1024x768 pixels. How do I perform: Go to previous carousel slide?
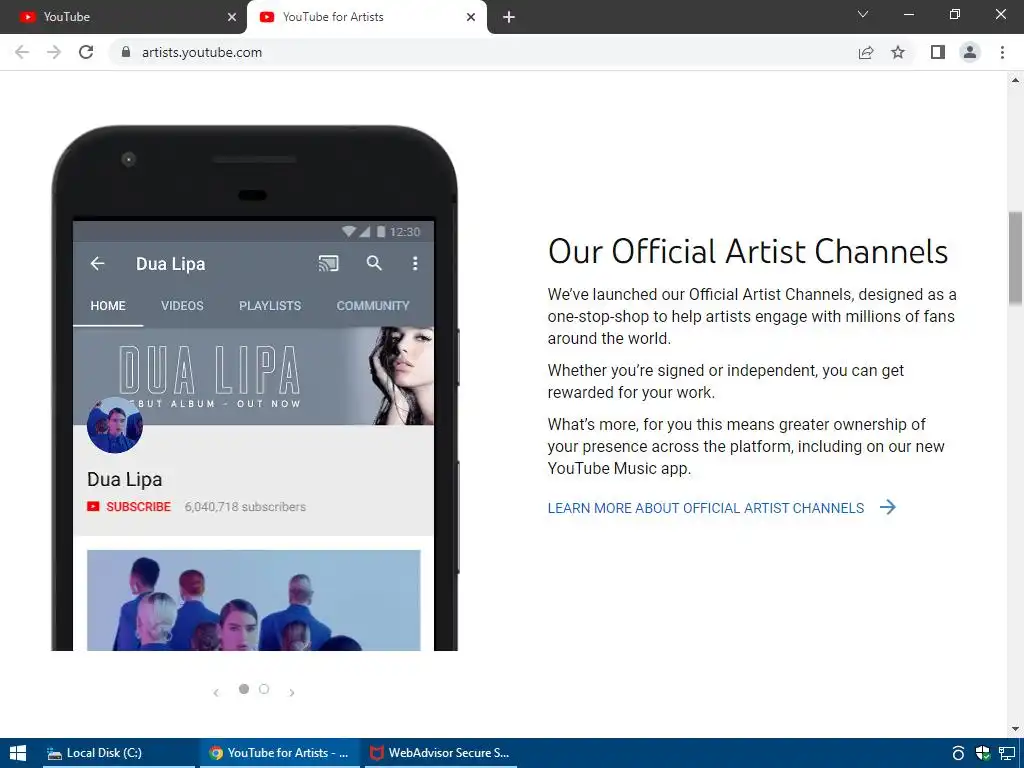[216, 692]
